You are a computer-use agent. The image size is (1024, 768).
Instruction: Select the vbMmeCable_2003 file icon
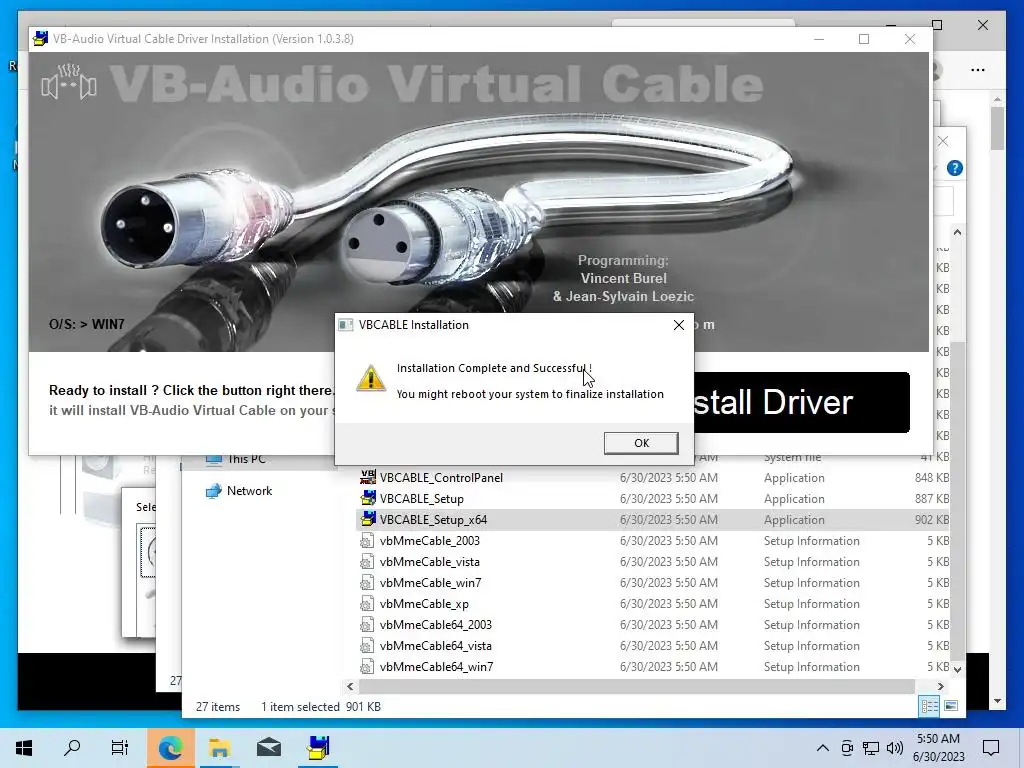point(367,541)
